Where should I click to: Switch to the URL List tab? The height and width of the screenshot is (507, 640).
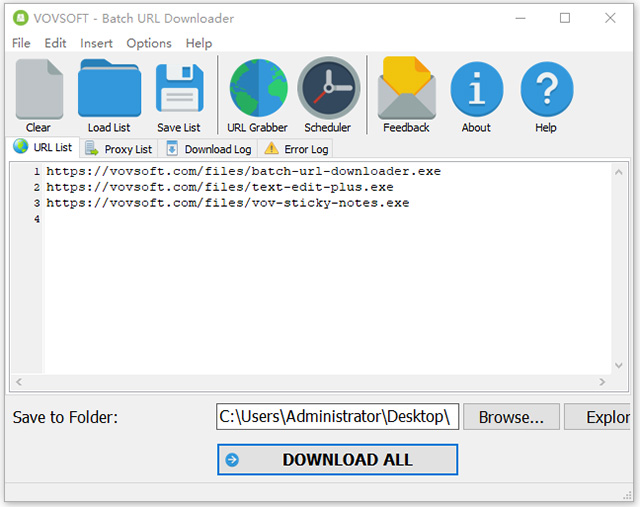[42, 147]
